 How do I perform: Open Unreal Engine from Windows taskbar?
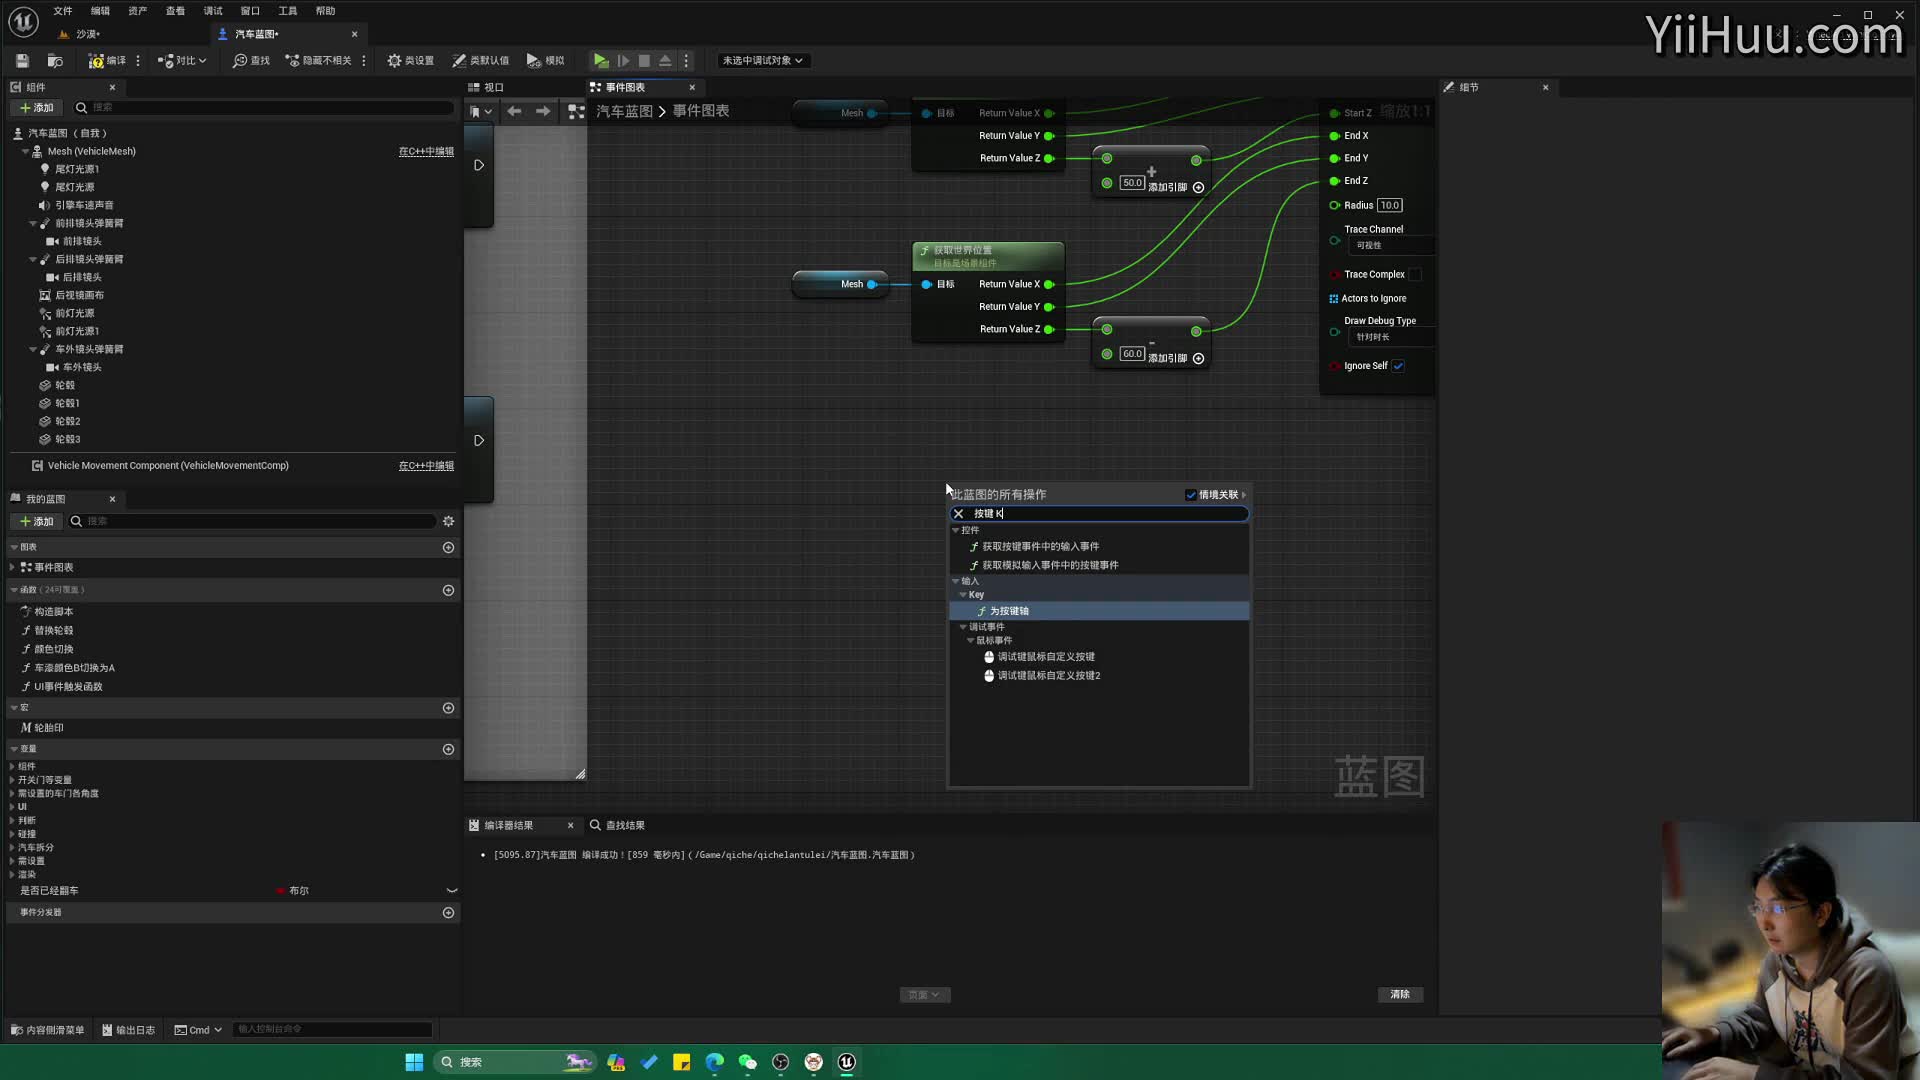pos(847,1063)
